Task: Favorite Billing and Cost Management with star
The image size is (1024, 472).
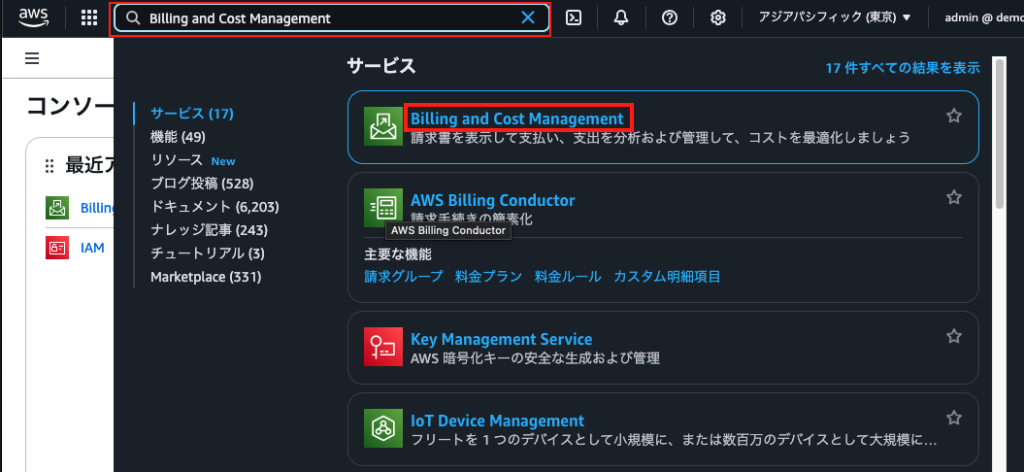Action: [954, 116]
